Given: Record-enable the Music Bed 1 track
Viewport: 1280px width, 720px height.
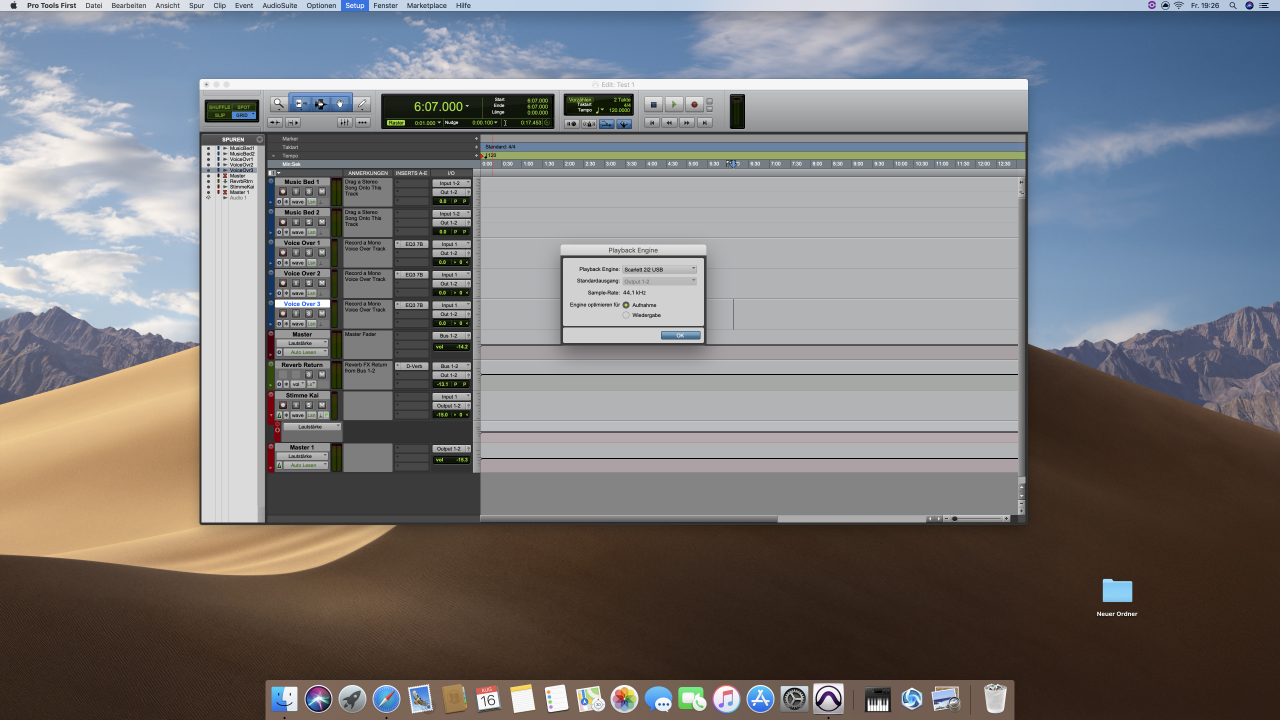Looking at the screenshot, I should click(283, 192).
